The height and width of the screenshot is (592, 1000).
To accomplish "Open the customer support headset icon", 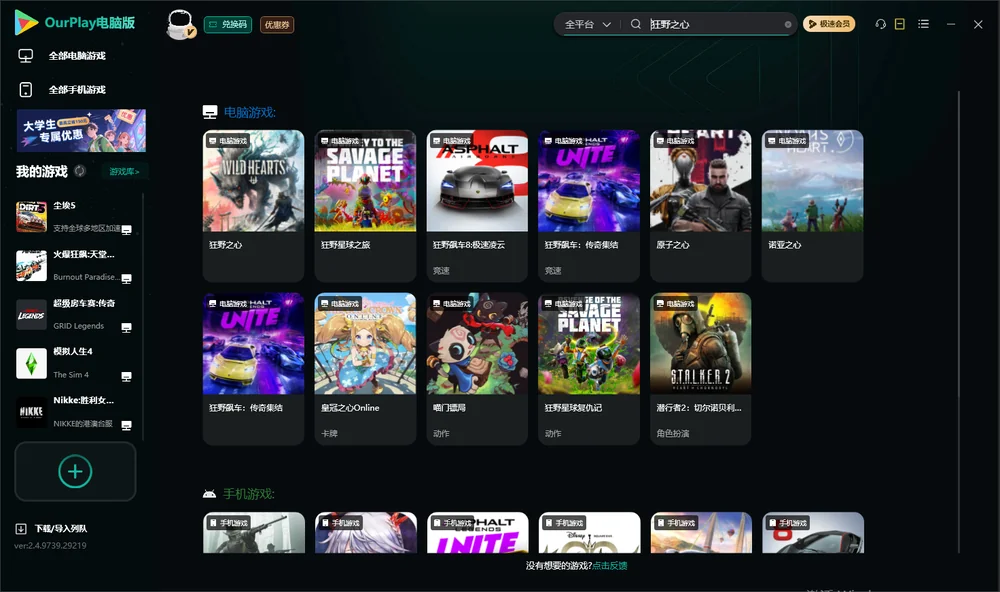I will [x=880, y=24].
